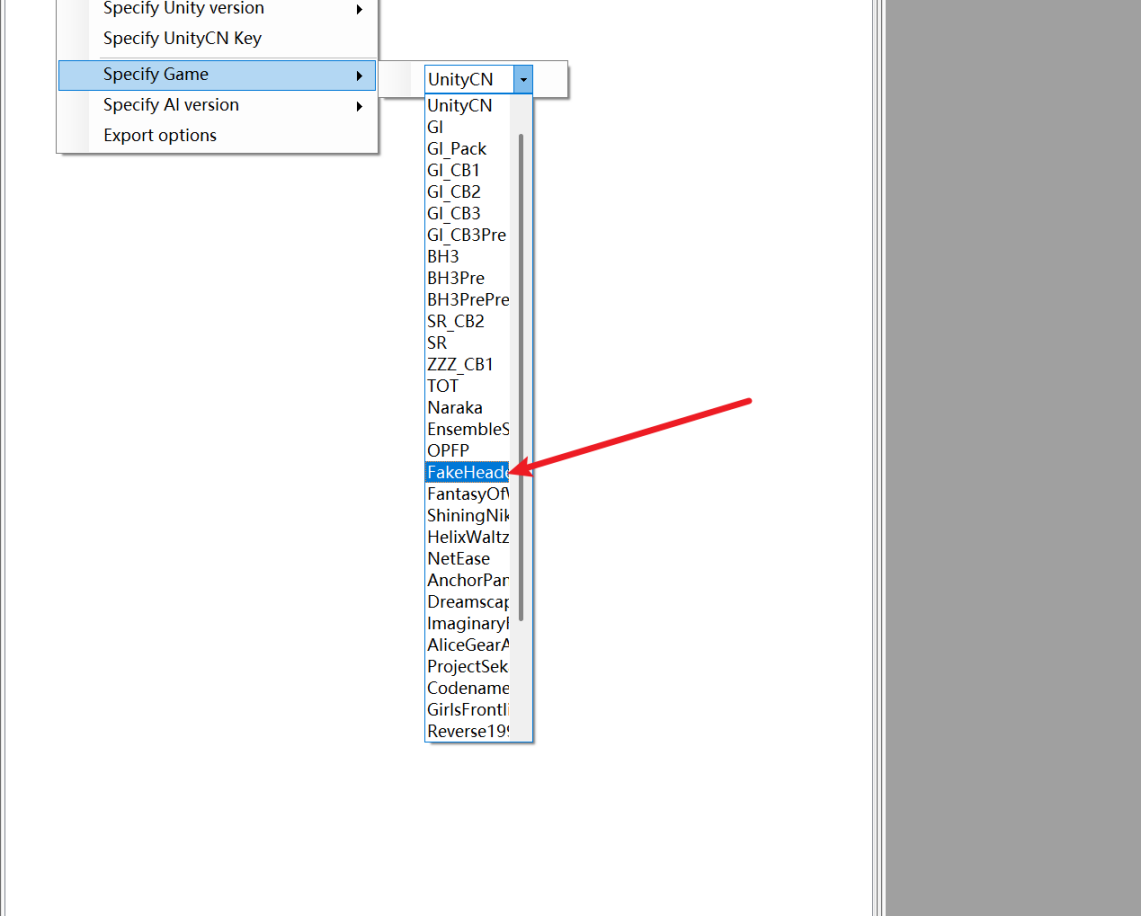Choose the Codename entry
Image resolution: width=1141 pixels, height=916 pixels.
pyautogui.click(x=467, y=688)
